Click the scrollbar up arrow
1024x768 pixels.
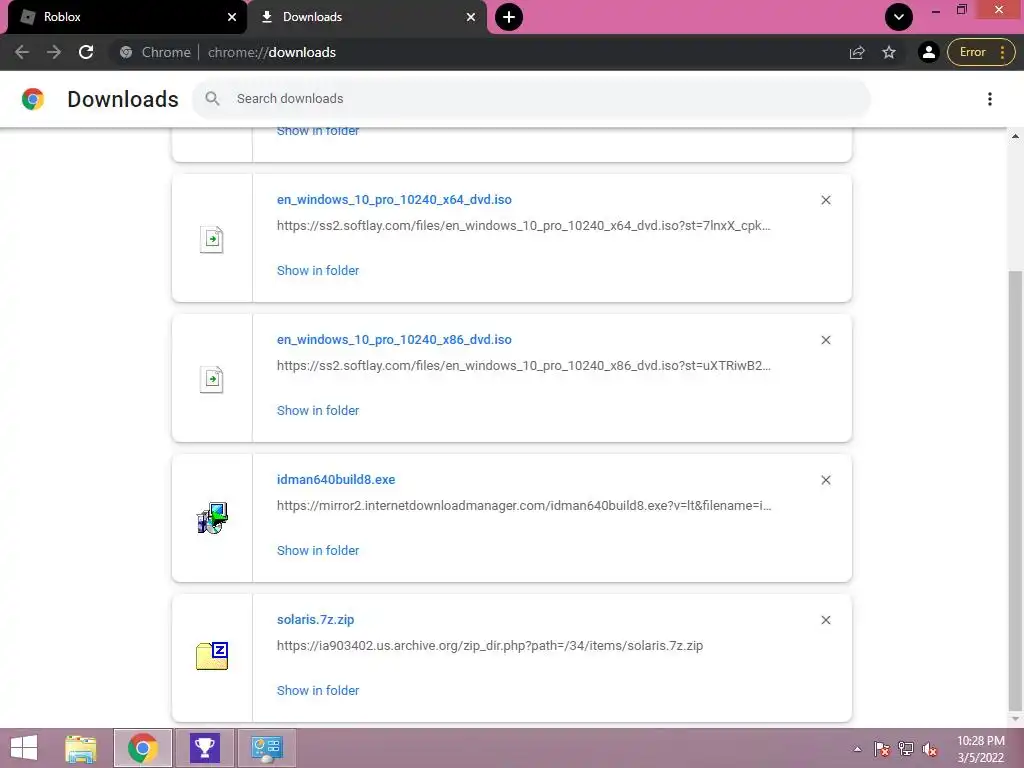[1015, 136]
